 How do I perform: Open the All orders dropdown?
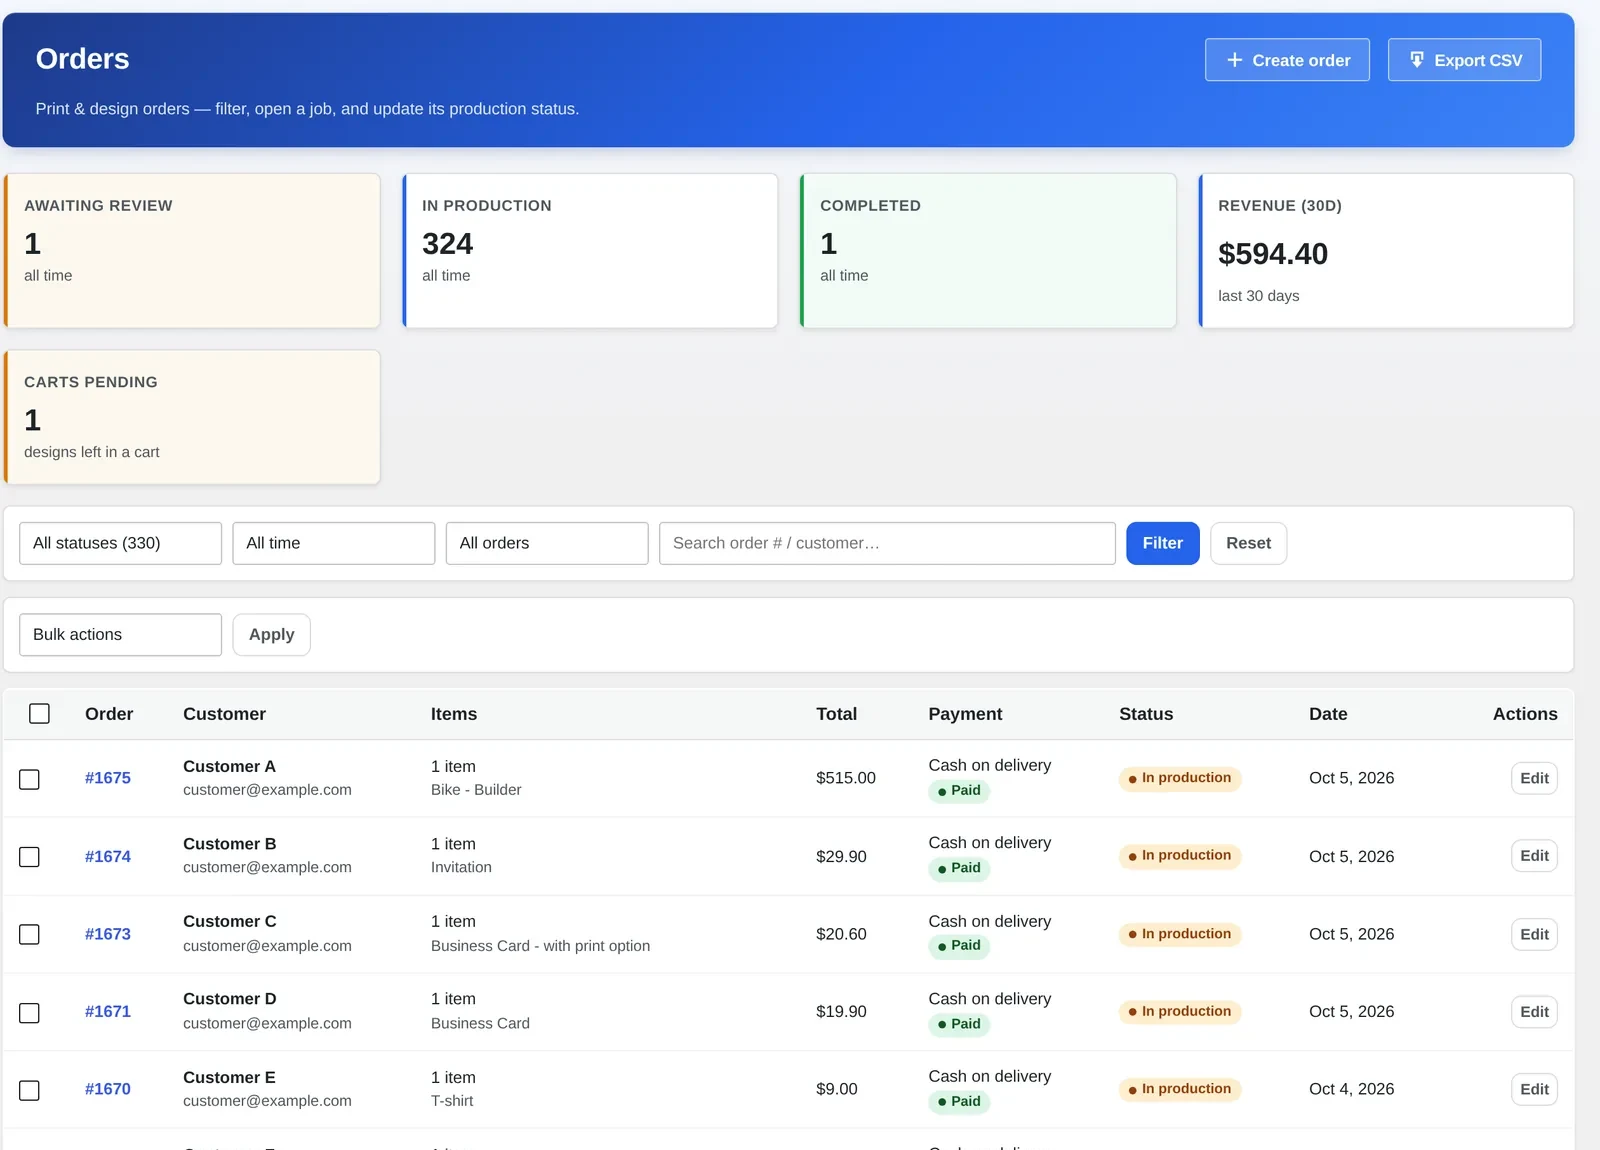[547, 543]
